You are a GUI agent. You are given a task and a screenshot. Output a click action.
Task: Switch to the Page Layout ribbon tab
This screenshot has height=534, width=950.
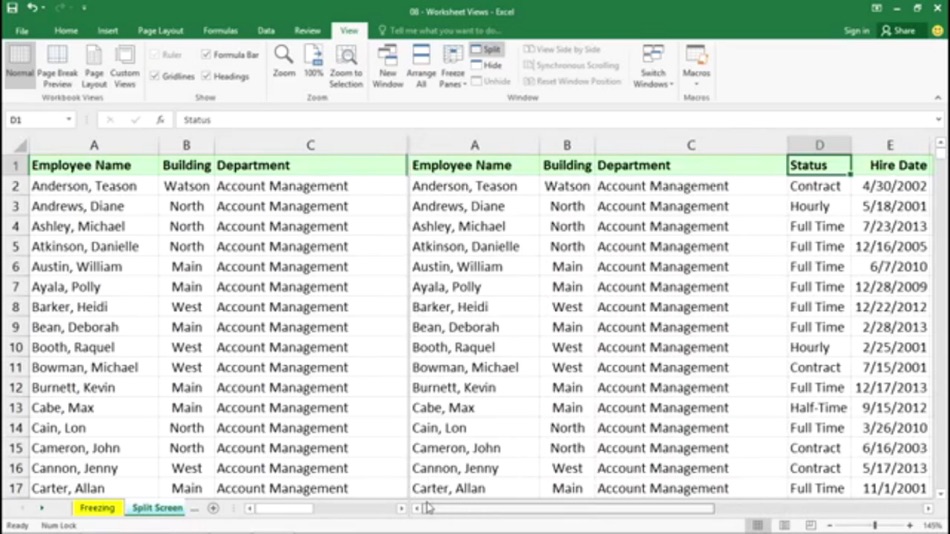coord(160,30)
